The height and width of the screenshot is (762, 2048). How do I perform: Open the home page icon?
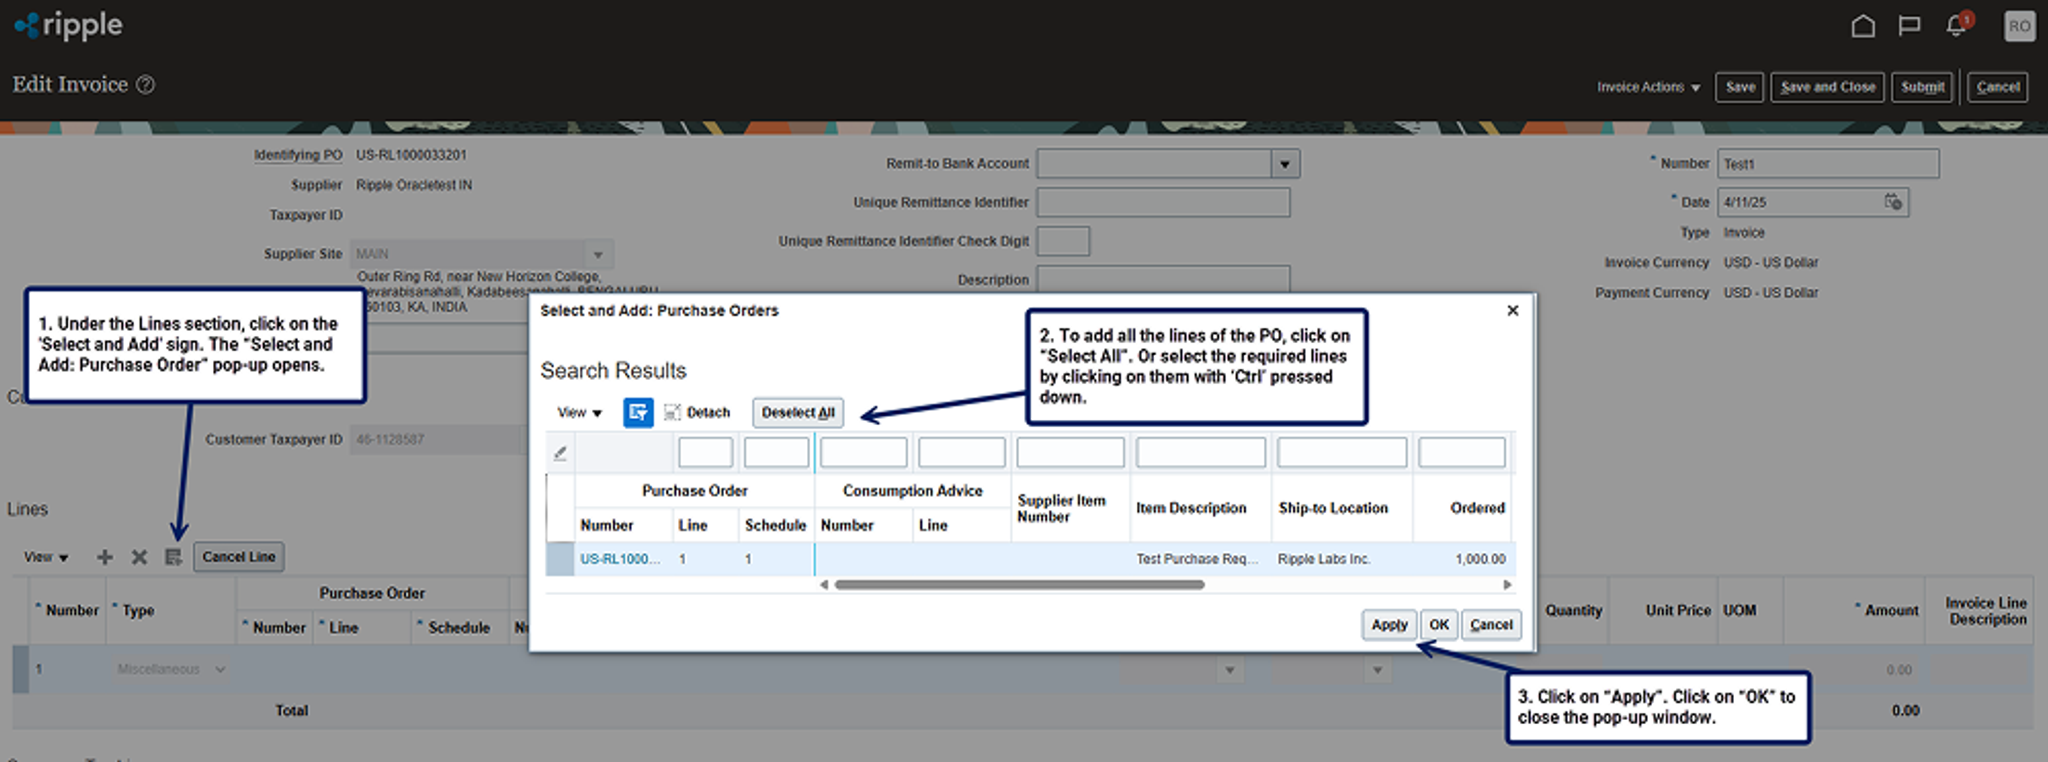[x=1863, y=26]
